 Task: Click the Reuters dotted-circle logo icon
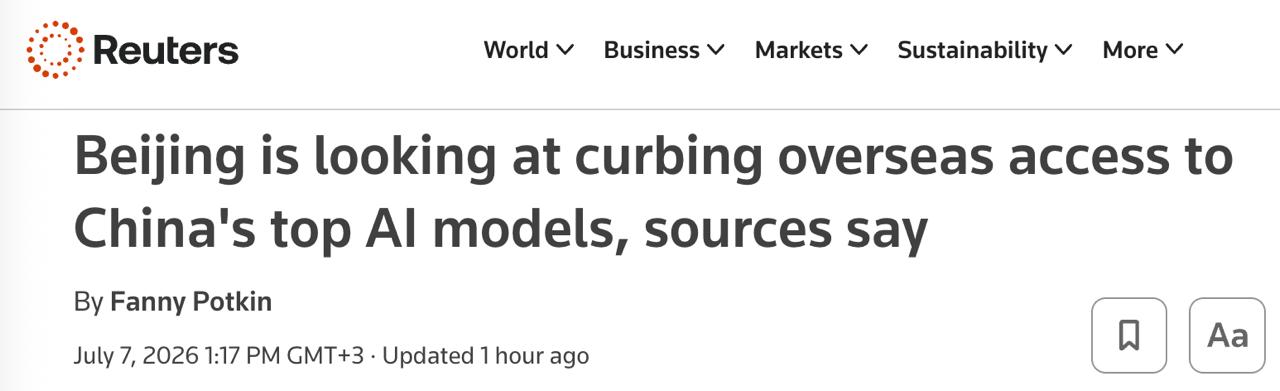tap(55, 50)
